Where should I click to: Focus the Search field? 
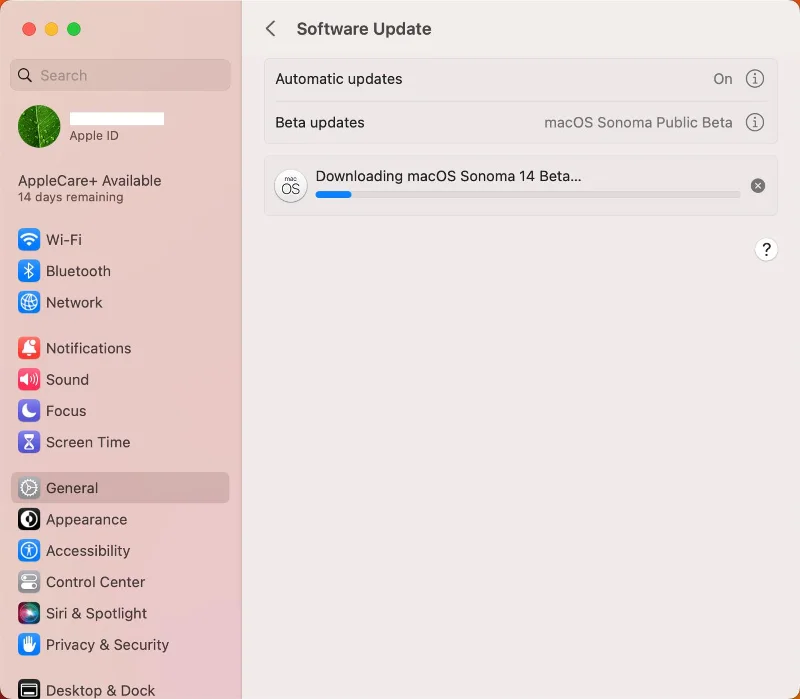pos(120,75)
